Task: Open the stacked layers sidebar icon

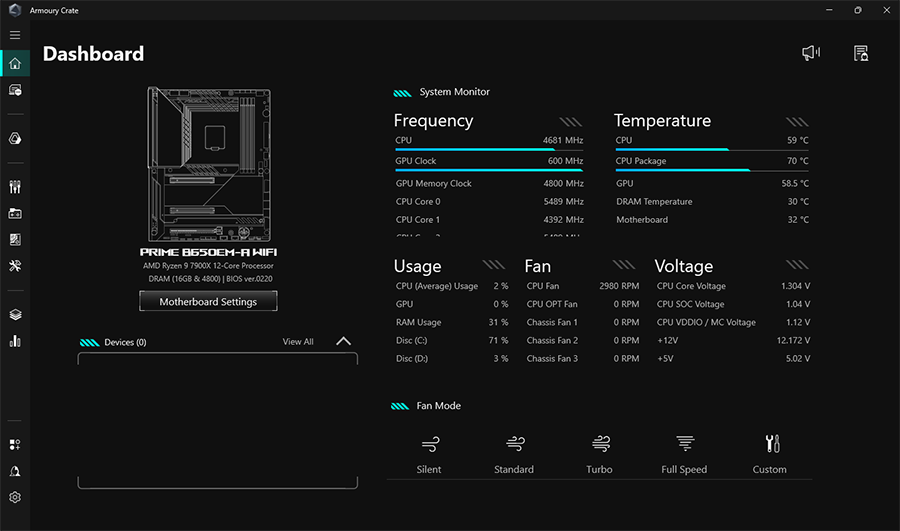Action: pyautogui.click(x=15, y=315)
